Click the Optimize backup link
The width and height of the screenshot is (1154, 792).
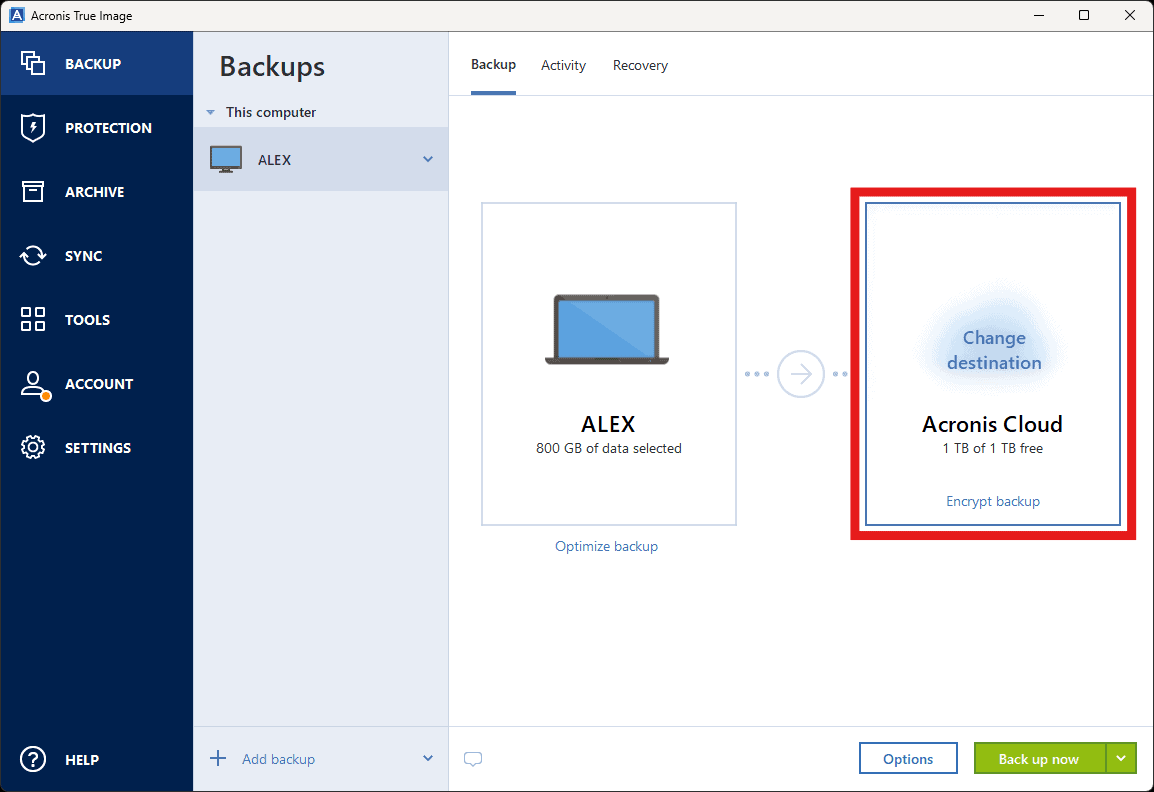606,546
